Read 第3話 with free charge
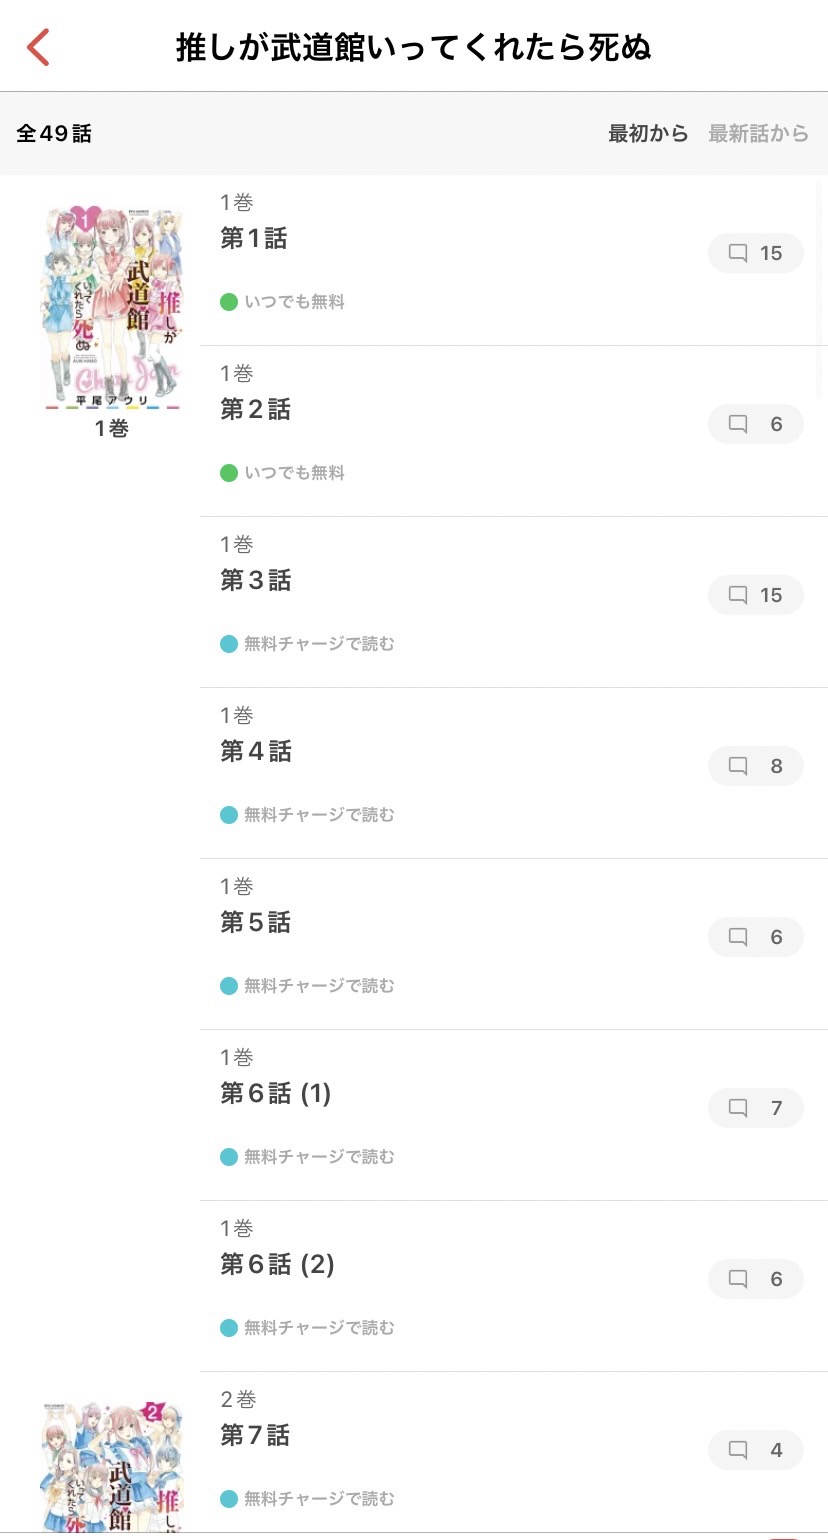828x1540 pixels. coord(318,644)
